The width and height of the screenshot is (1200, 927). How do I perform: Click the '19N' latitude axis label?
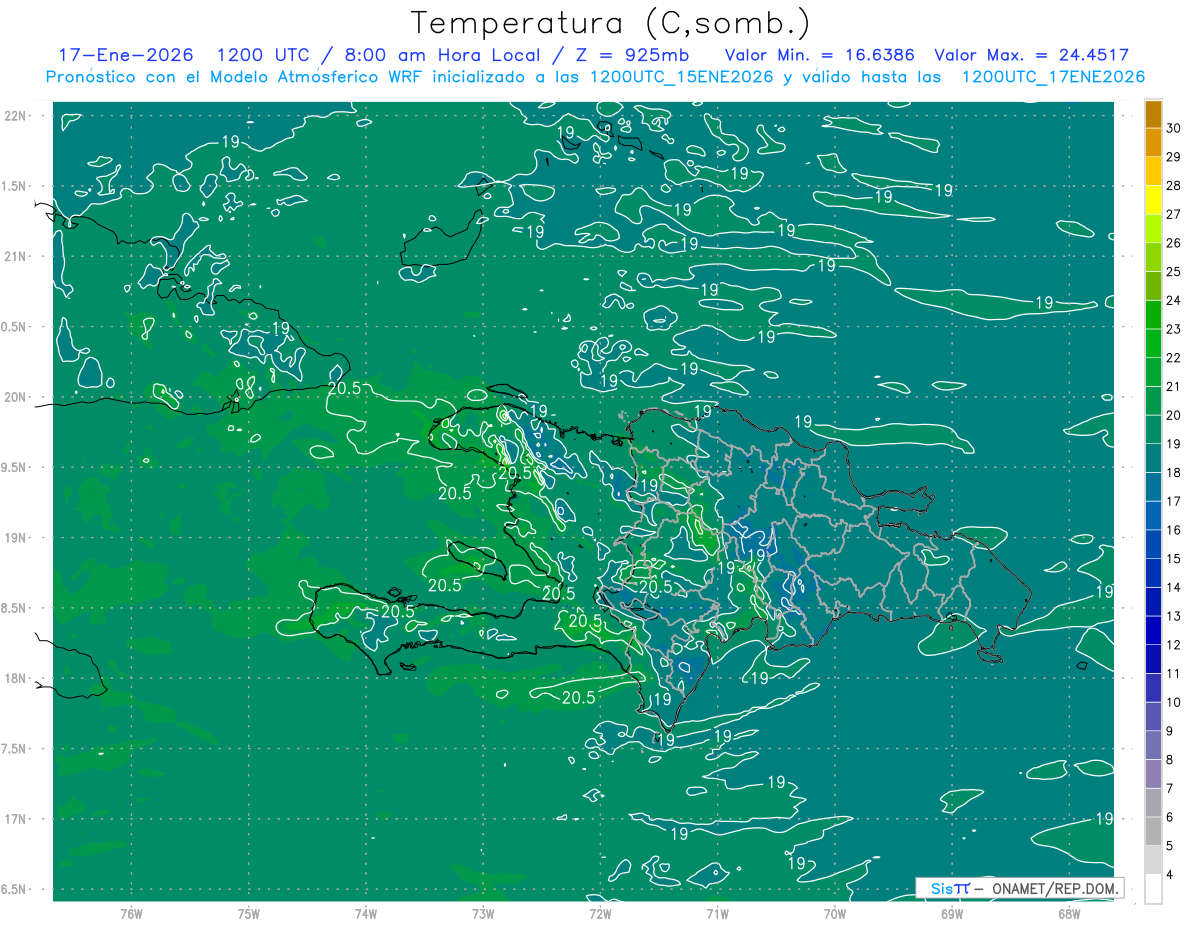(x=16, y=538)
